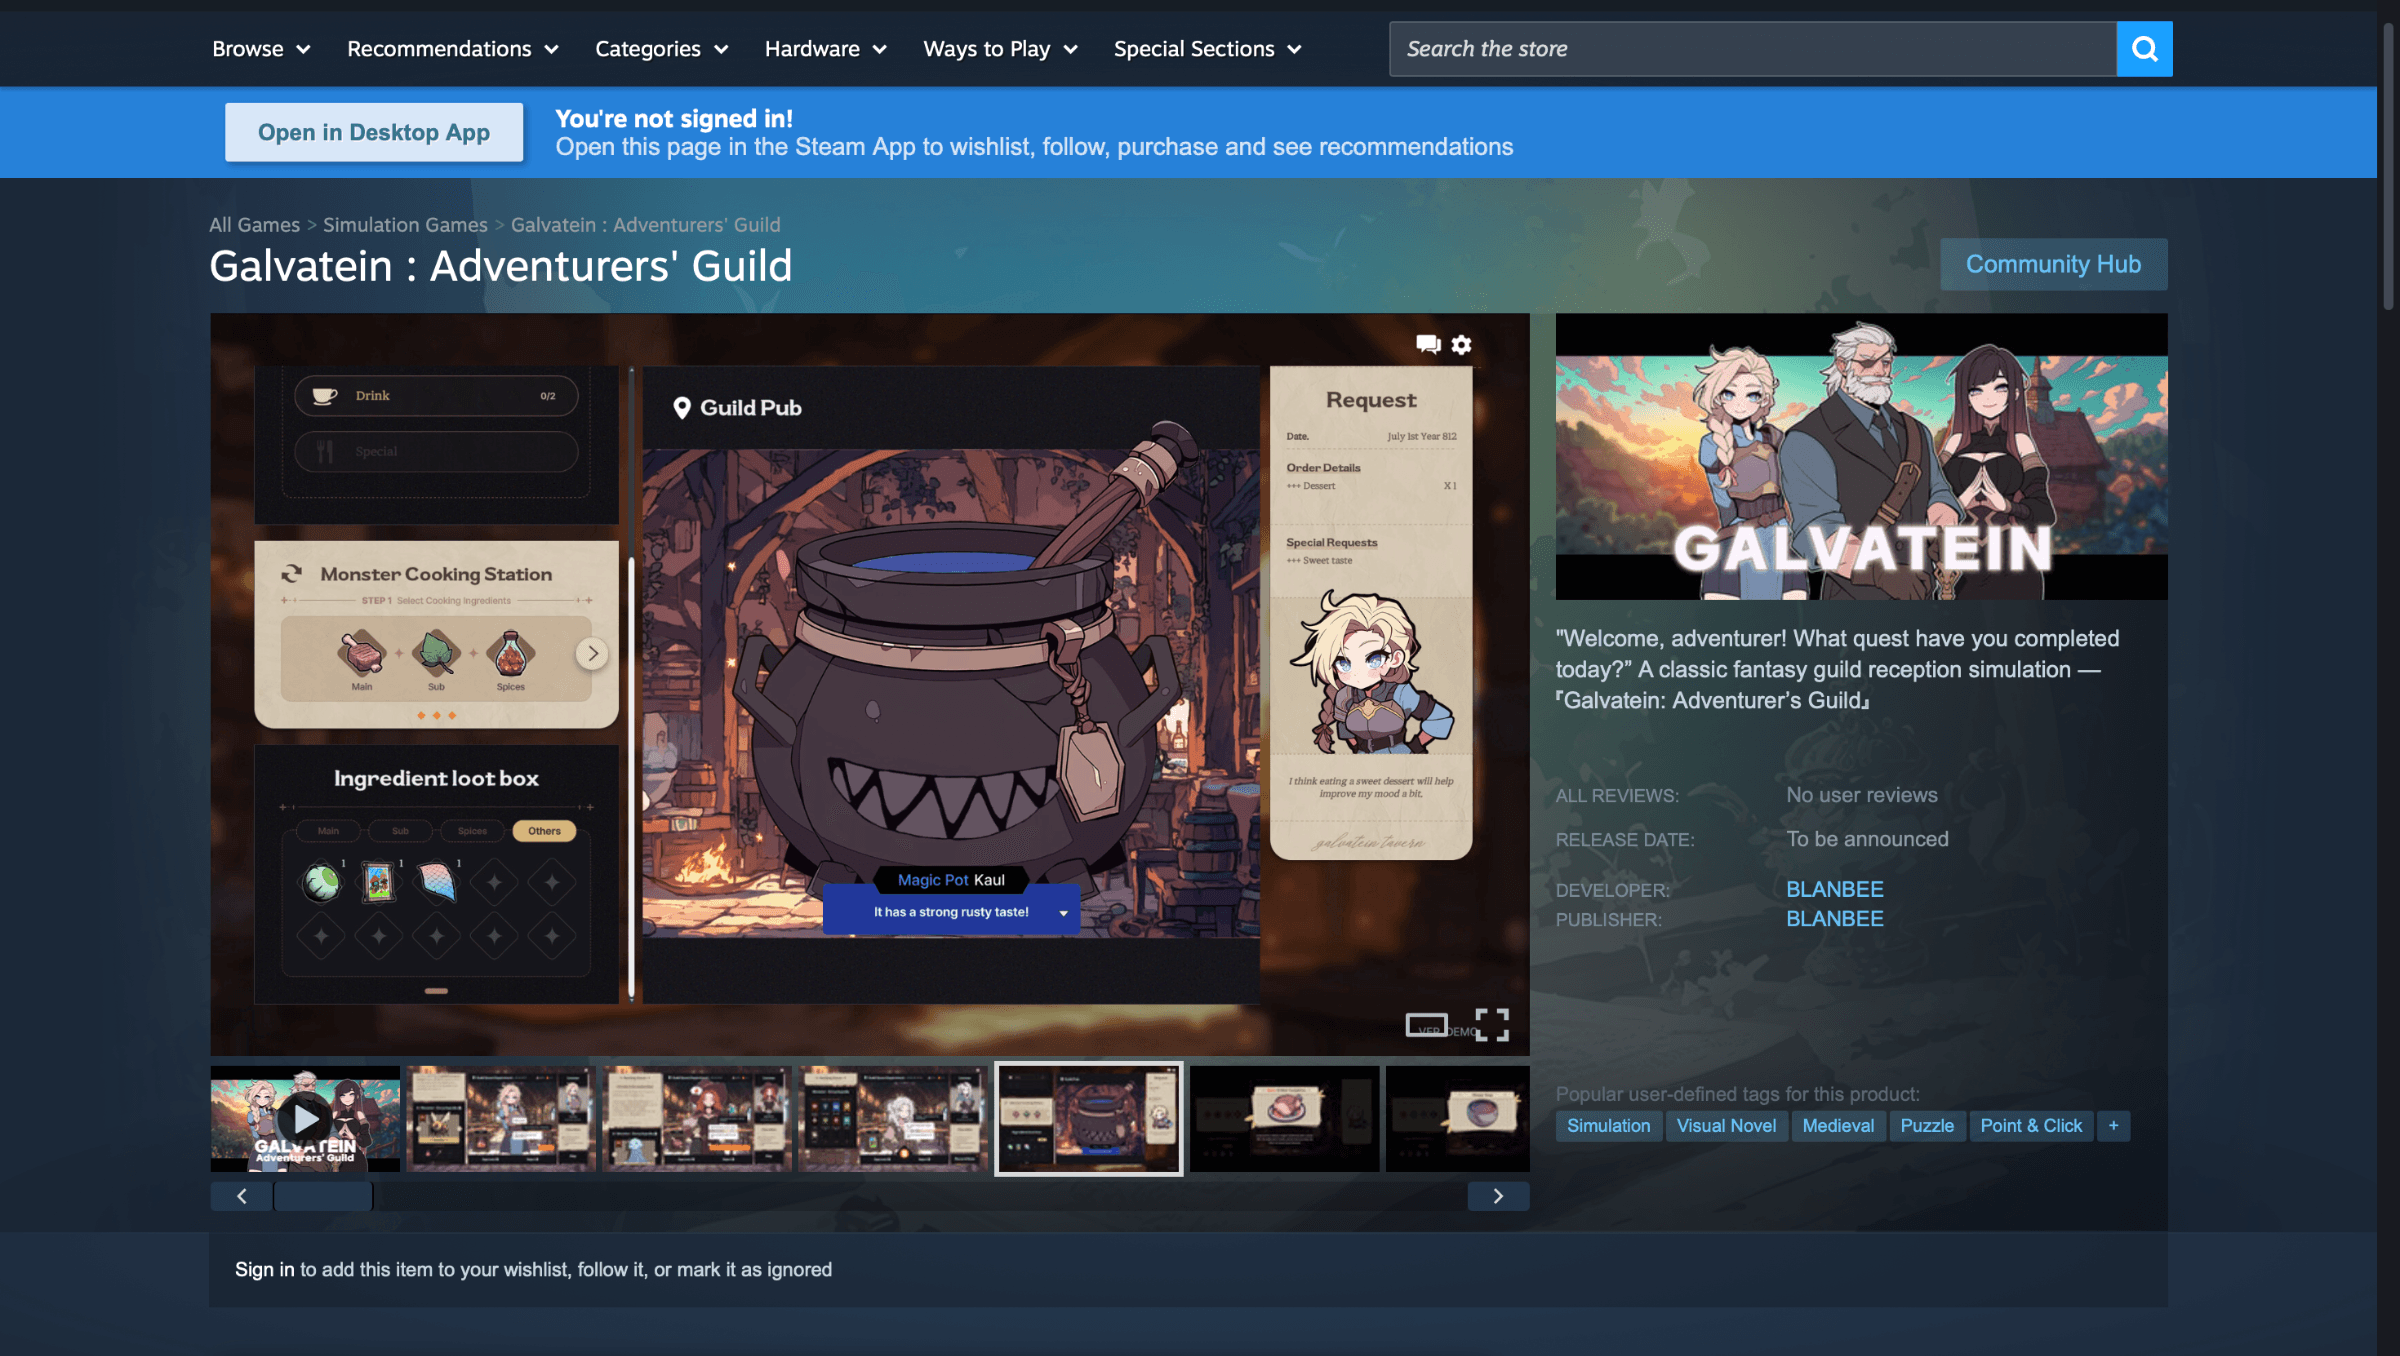2400x1356 pixels.
Task: Select the Visual Novel tag
Action: pyautogui.click(x=1726, y=1126)
